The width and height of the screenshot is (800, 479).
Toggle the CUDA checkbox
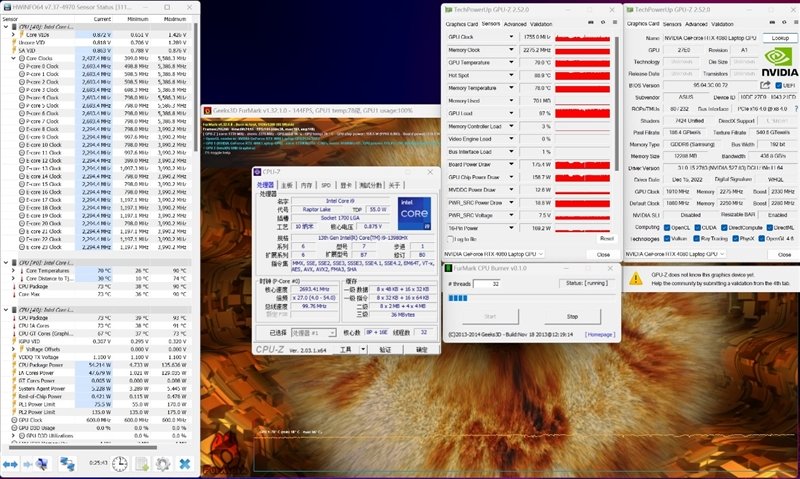[x=697, y=228]
